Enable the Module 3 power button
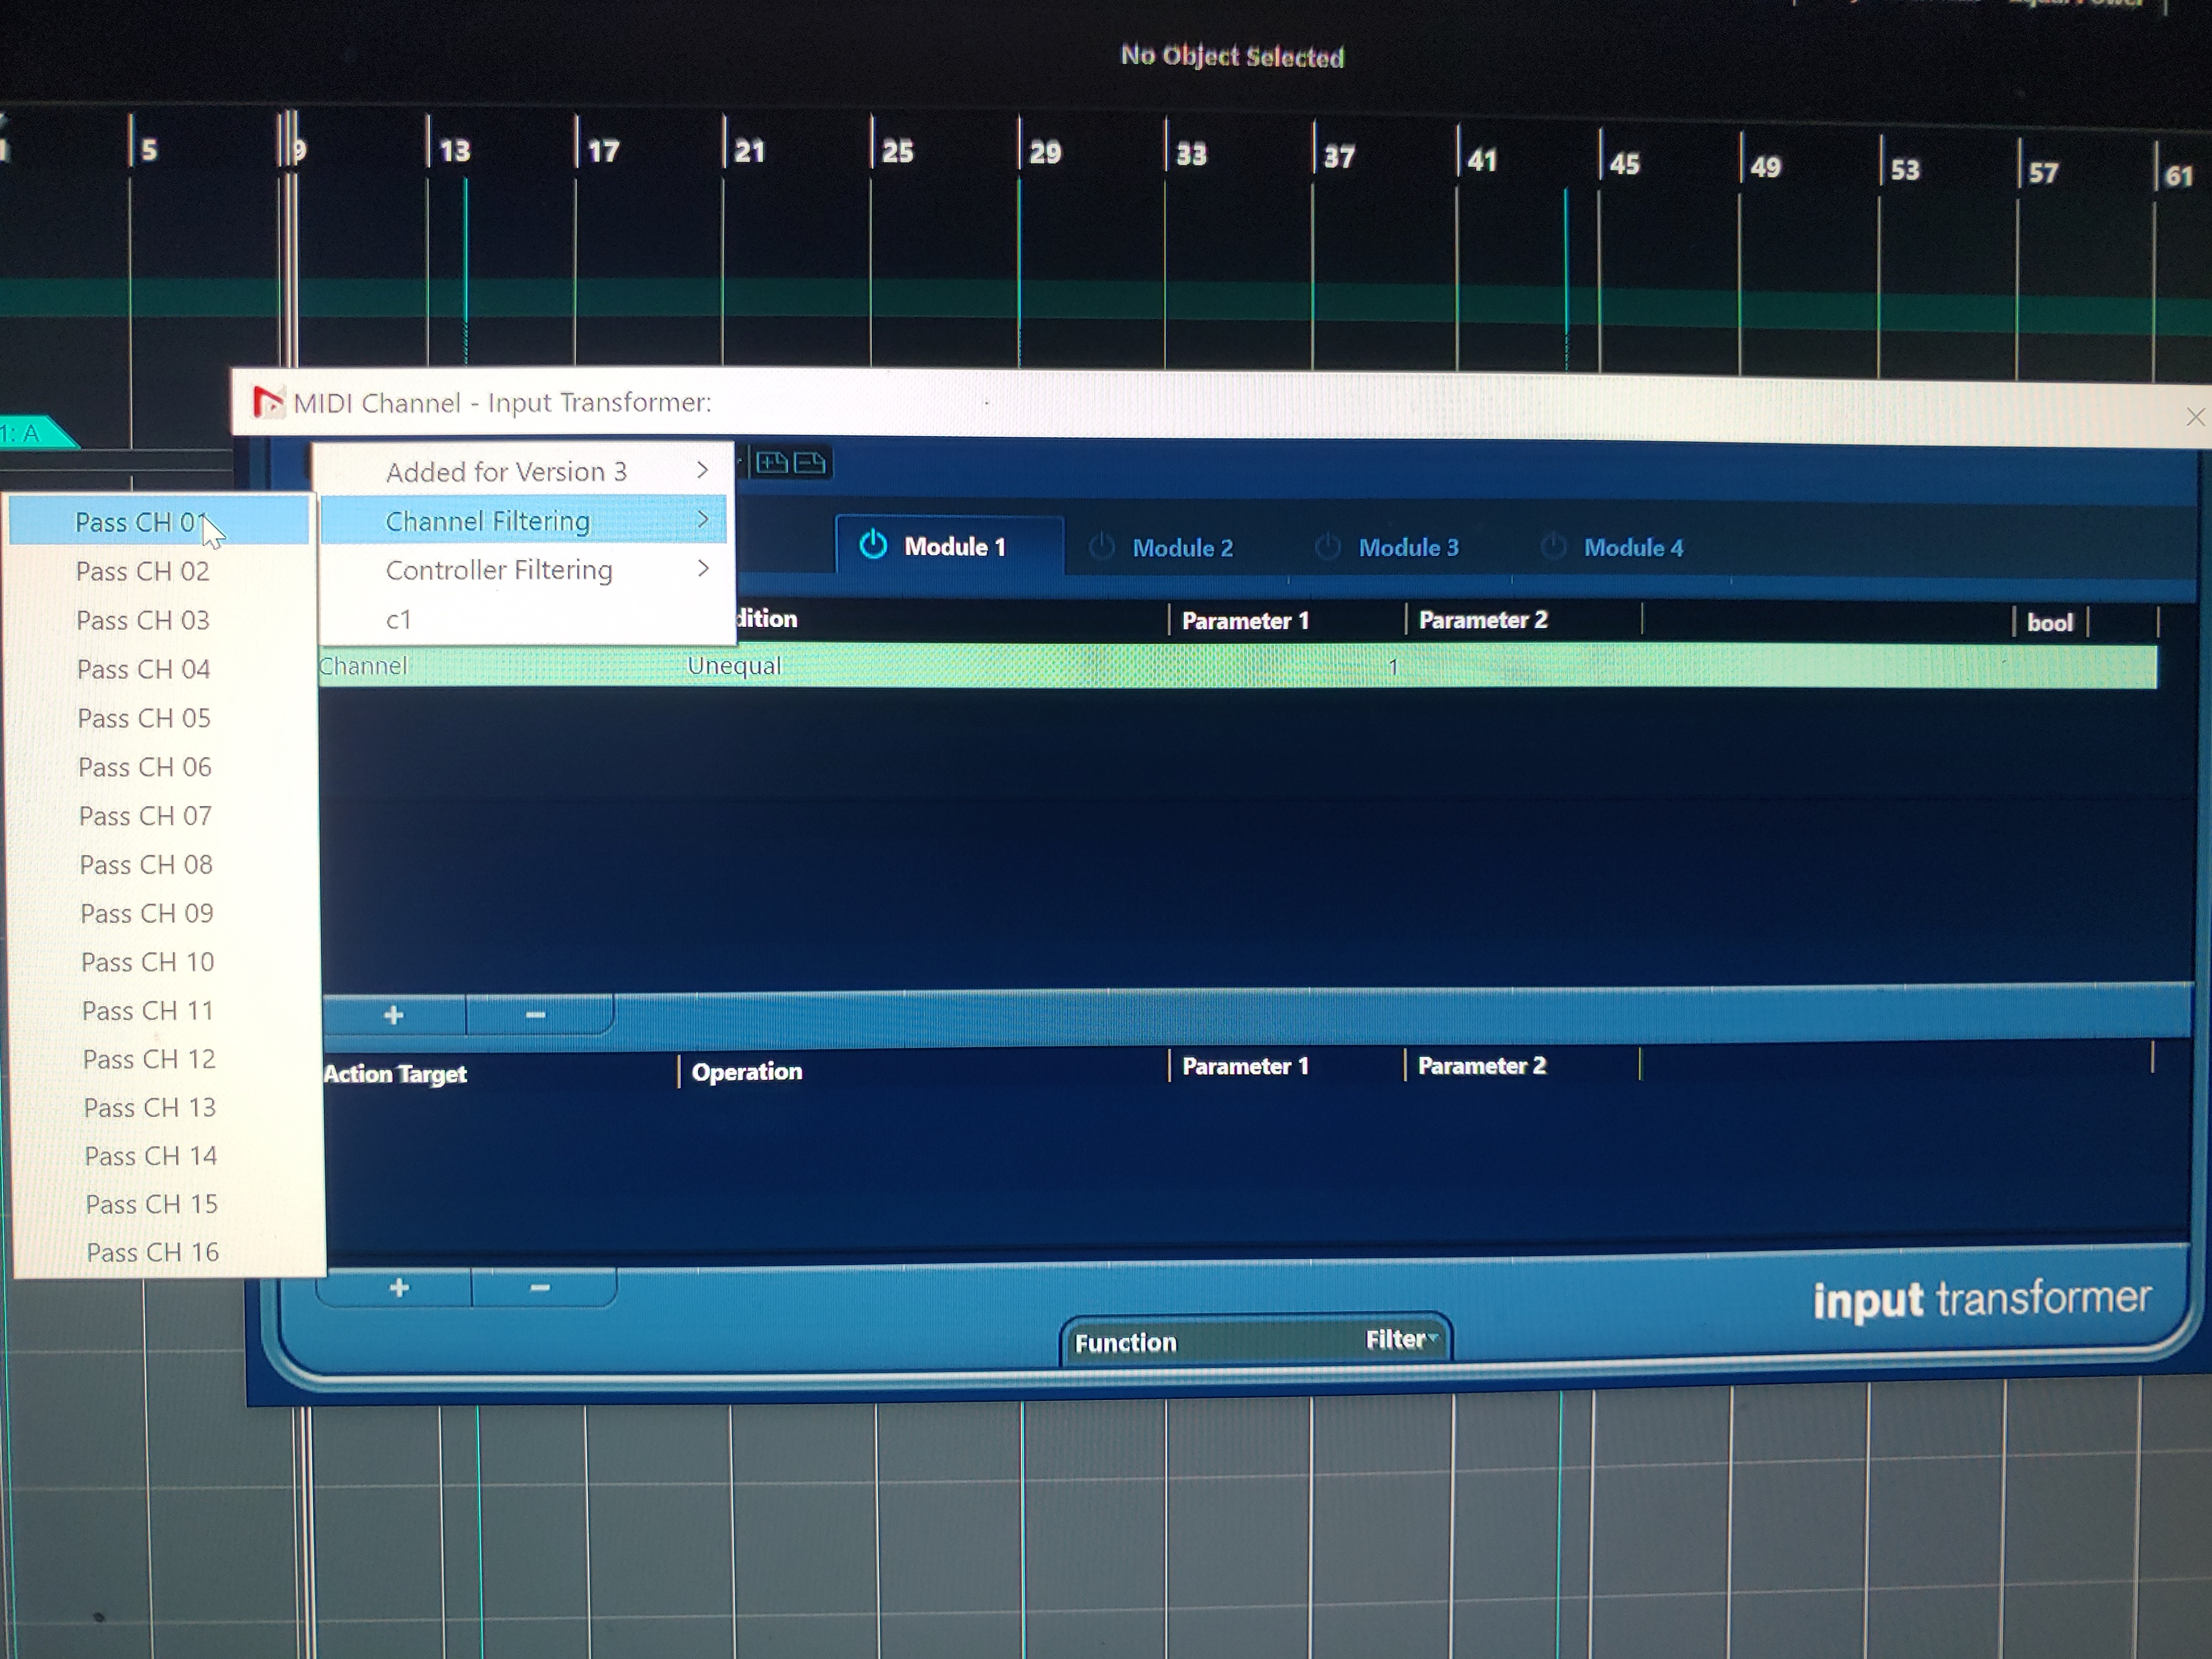2212x1659 pixels. click(1327, 546)
